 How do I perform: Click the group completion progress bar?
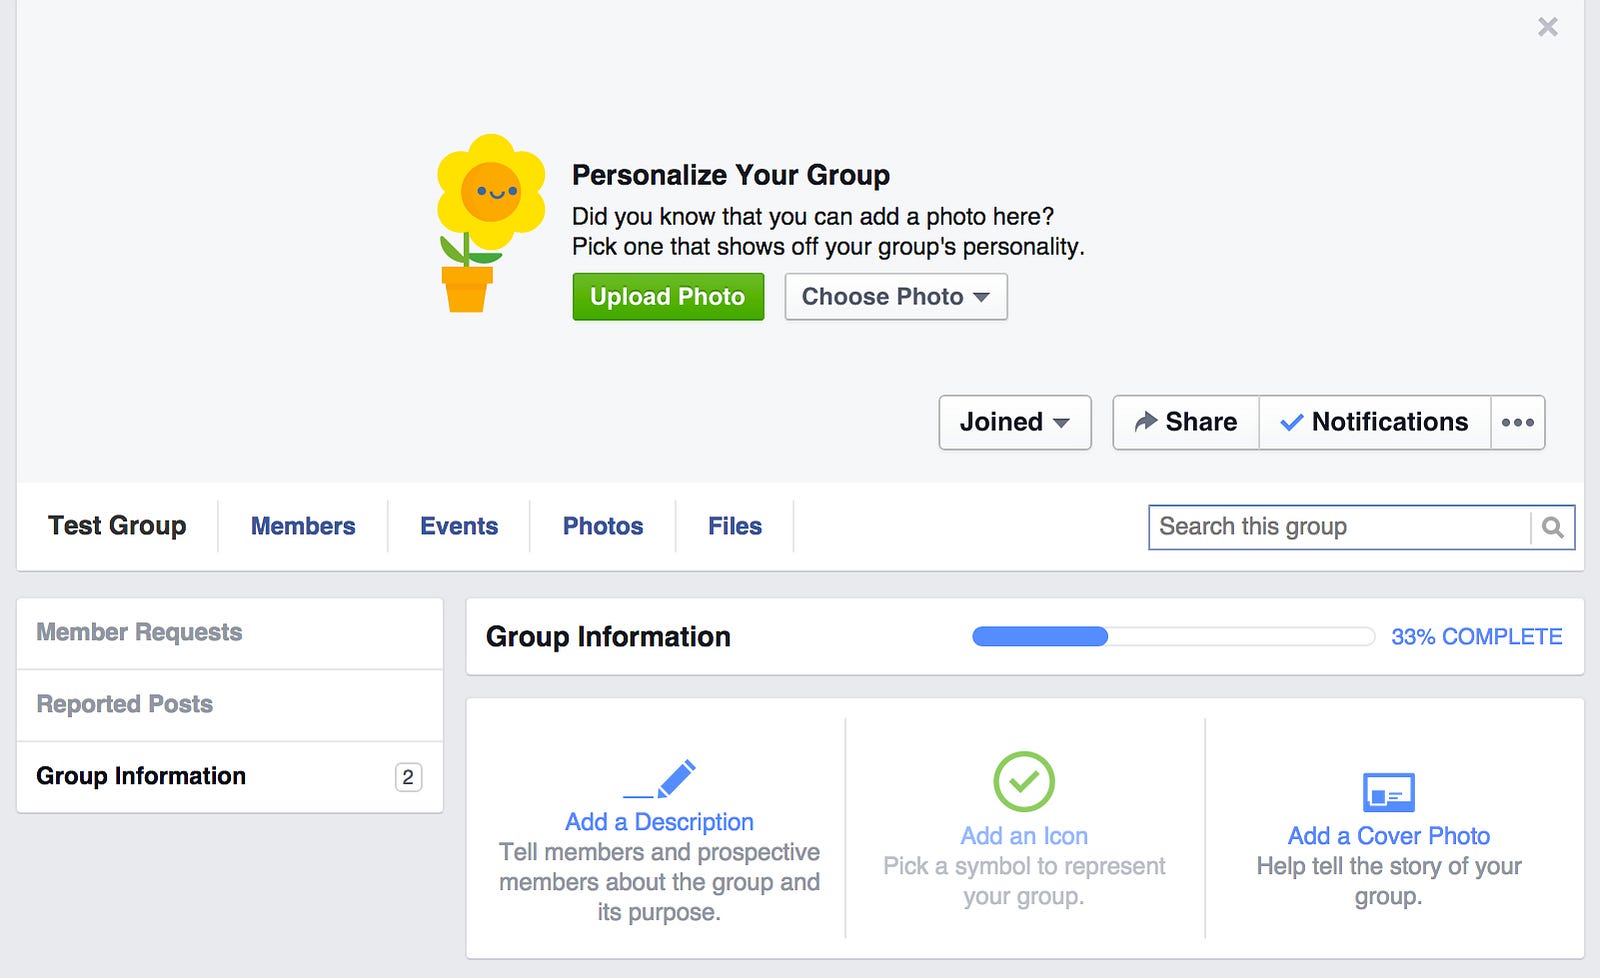1173,637
